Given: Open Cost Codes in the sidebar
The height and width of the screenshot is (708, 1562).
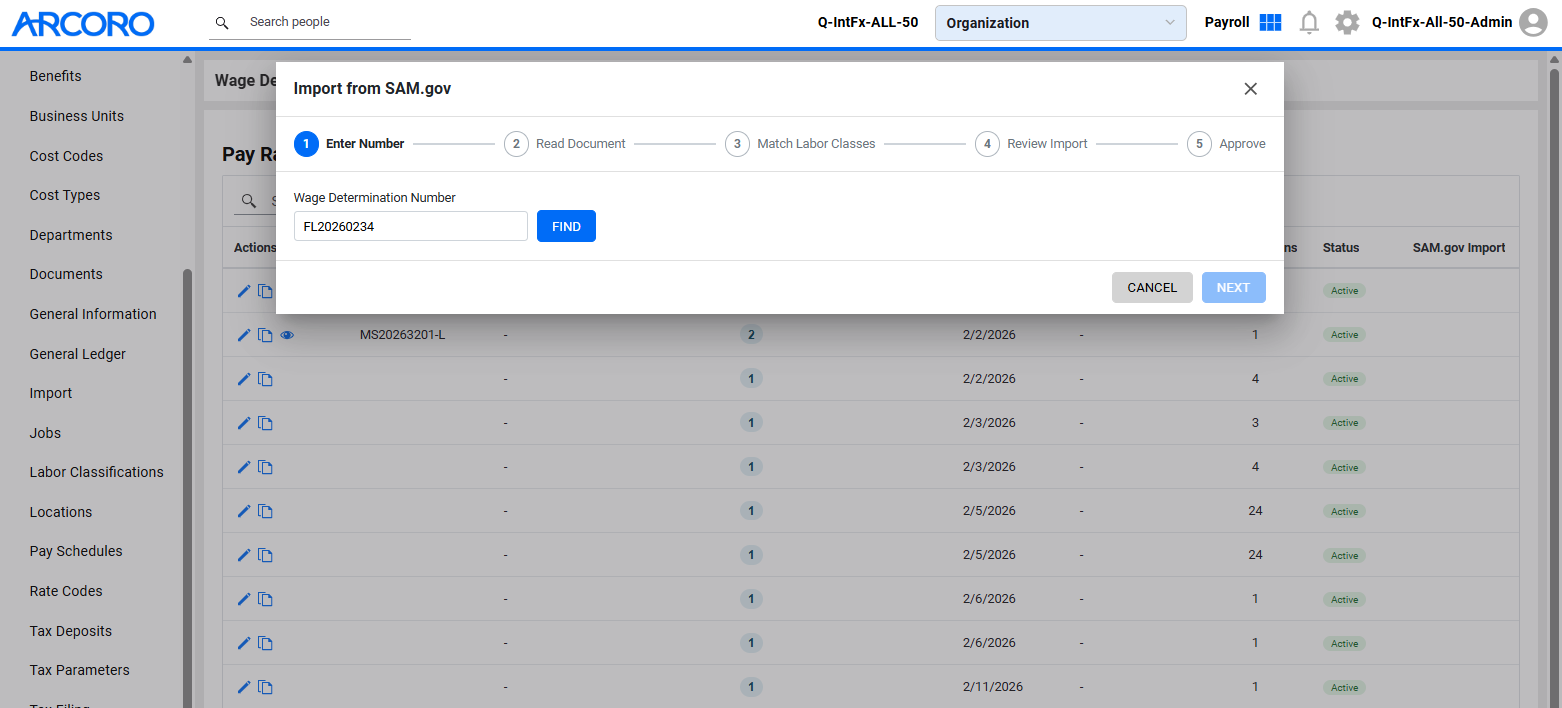Looking at the screenshot, I should [x=67, y=156].
